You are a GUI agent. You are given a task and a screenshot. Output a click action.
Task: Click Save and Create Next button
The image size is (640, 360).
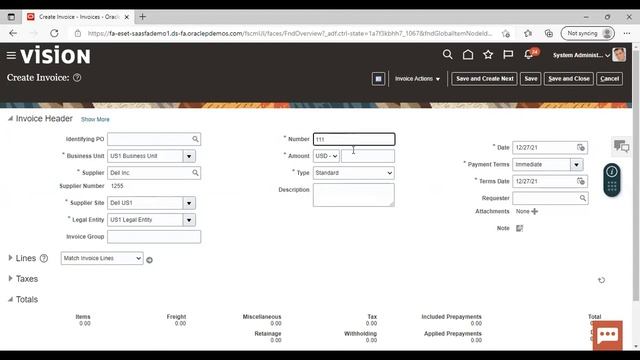pos(484,79)
